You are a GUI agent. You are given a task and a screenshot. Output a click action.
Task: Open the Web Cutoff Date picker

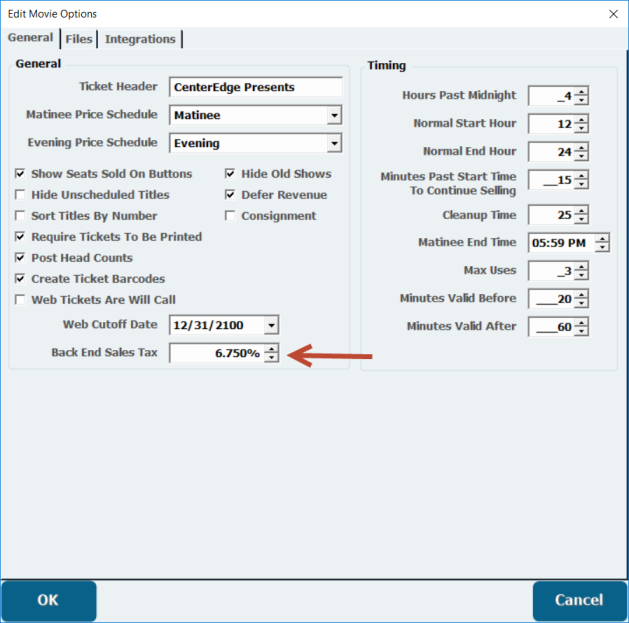coord(271,326)
